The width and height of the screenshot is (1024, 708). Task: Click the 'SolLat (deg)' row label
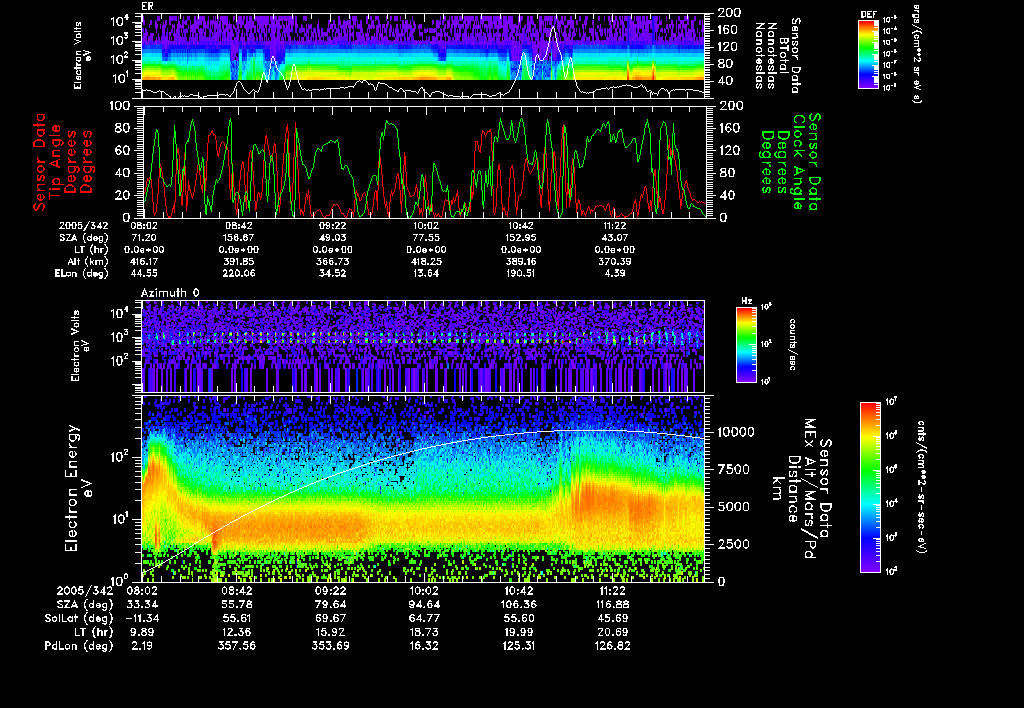(x=80, y=619)
